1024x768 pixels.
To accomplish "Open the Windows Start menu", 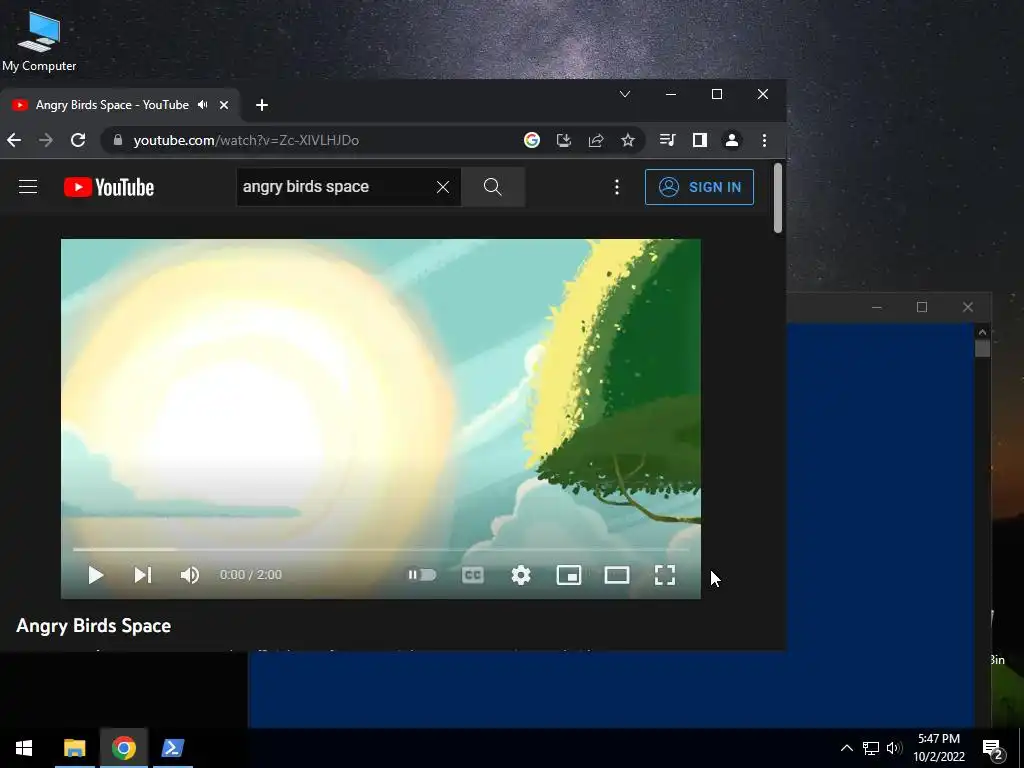I will pos(24,748).
